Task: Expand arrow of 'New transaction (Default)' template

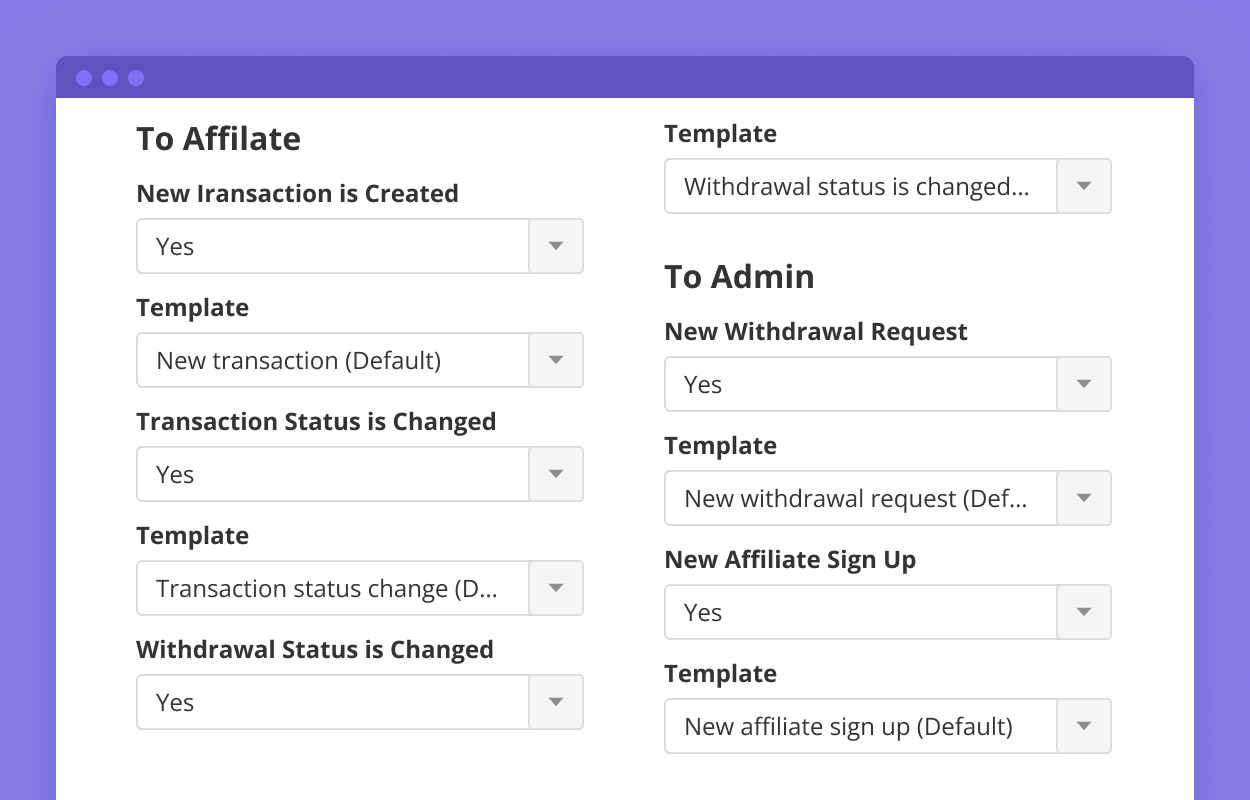Action: pos(556,360)
